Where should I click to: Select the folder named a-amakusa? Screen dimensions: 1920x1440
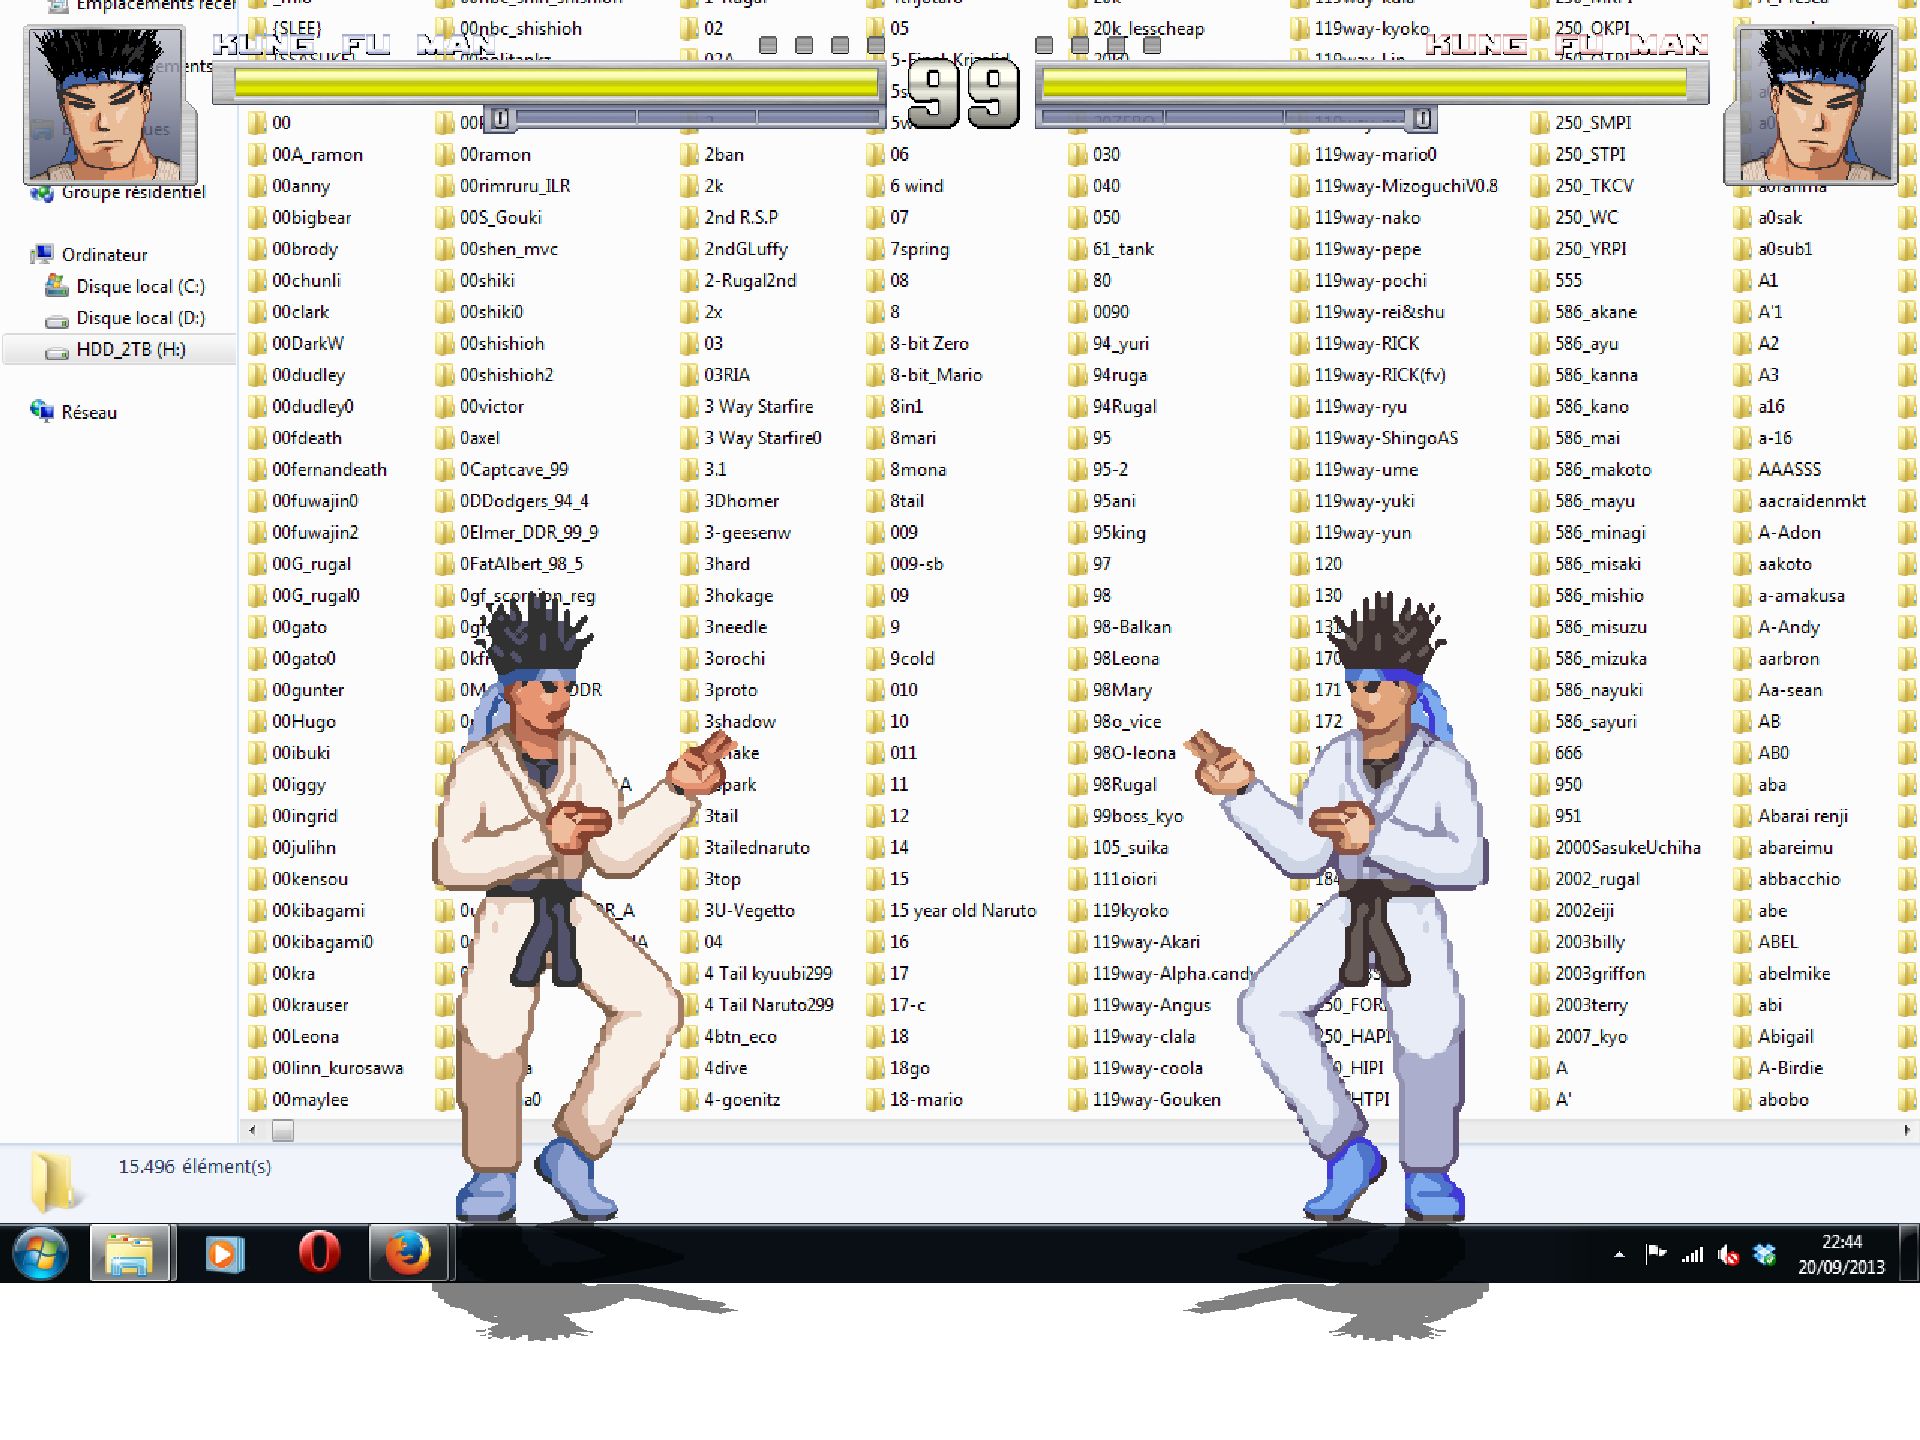1801,596
